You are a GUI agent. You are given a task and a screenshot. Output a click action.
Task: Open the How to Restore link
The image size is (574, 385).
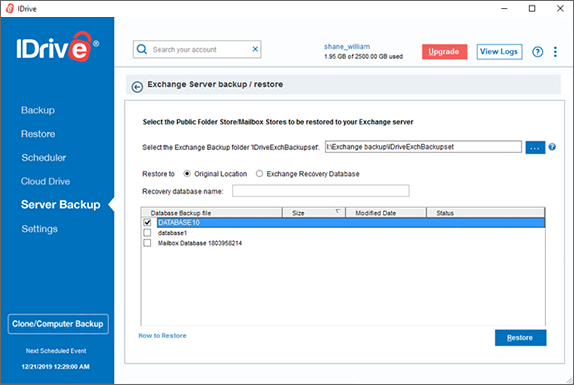163,336
